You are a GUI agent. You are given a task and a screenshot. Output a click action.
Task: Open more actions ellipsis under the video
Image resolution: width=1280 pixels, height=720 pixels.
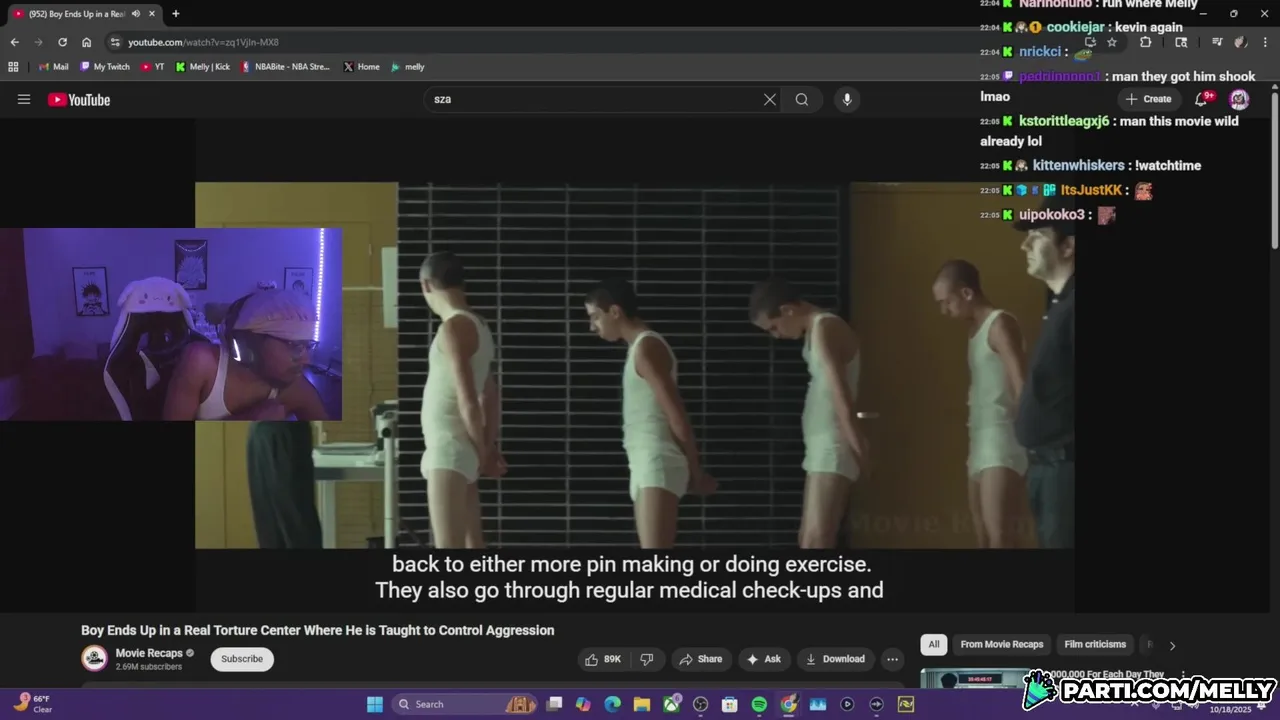tap(892, 659)
